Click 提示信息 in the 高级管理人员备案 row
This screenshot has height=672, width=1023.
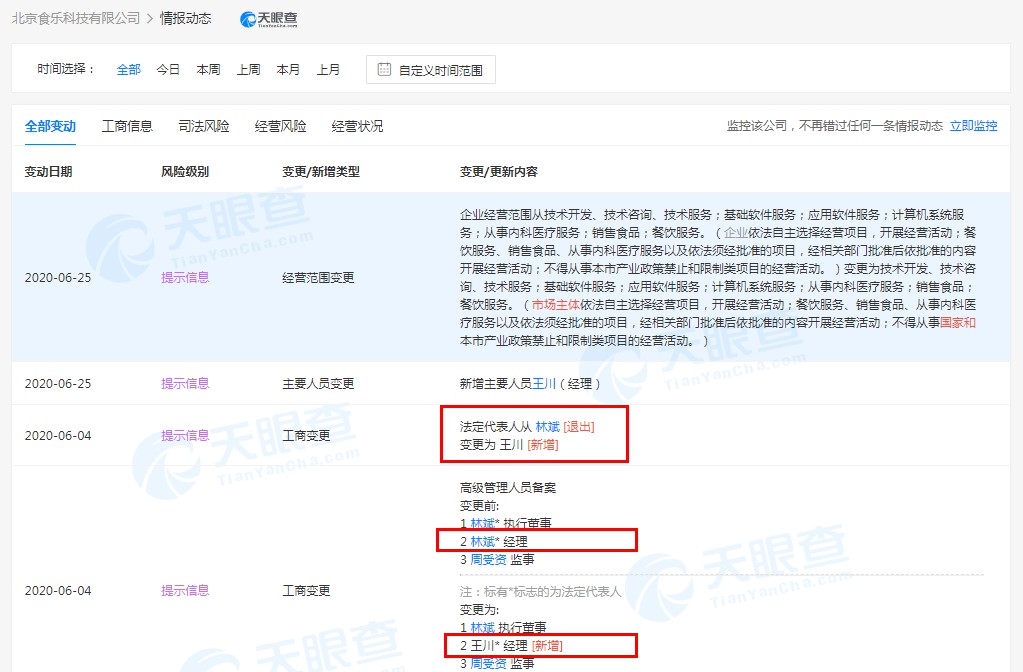[185, 590]
